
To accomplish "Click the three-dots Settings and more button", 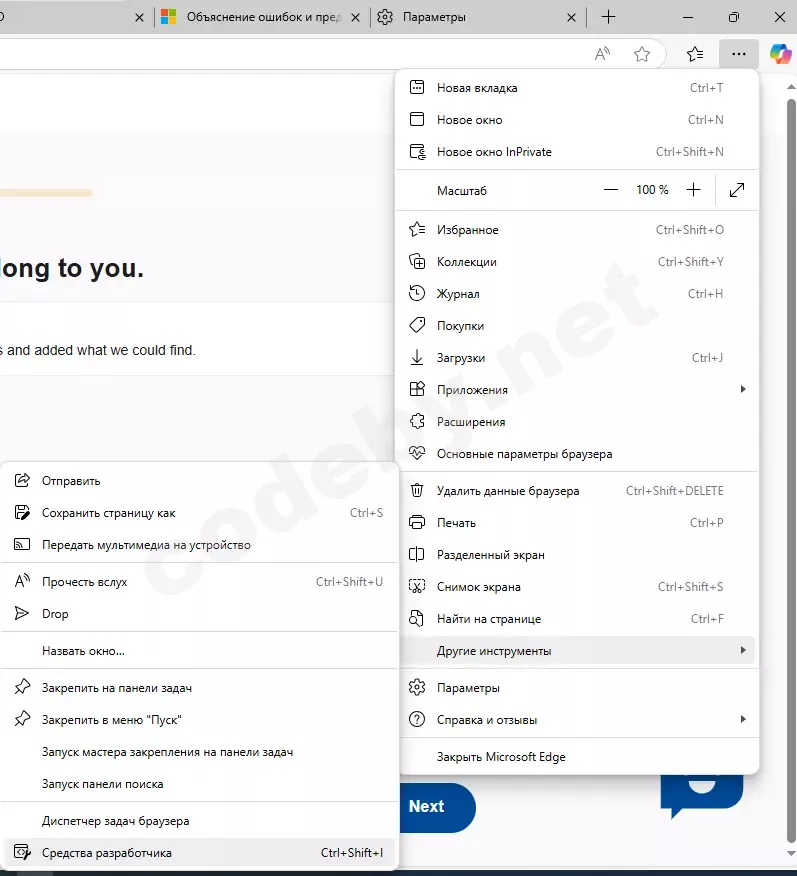I will point(738,54).
